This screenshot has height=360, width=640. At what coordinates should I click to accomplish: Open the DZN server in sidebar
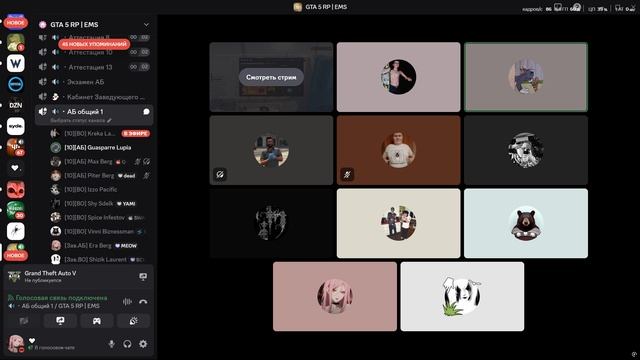tap(16, 105)
